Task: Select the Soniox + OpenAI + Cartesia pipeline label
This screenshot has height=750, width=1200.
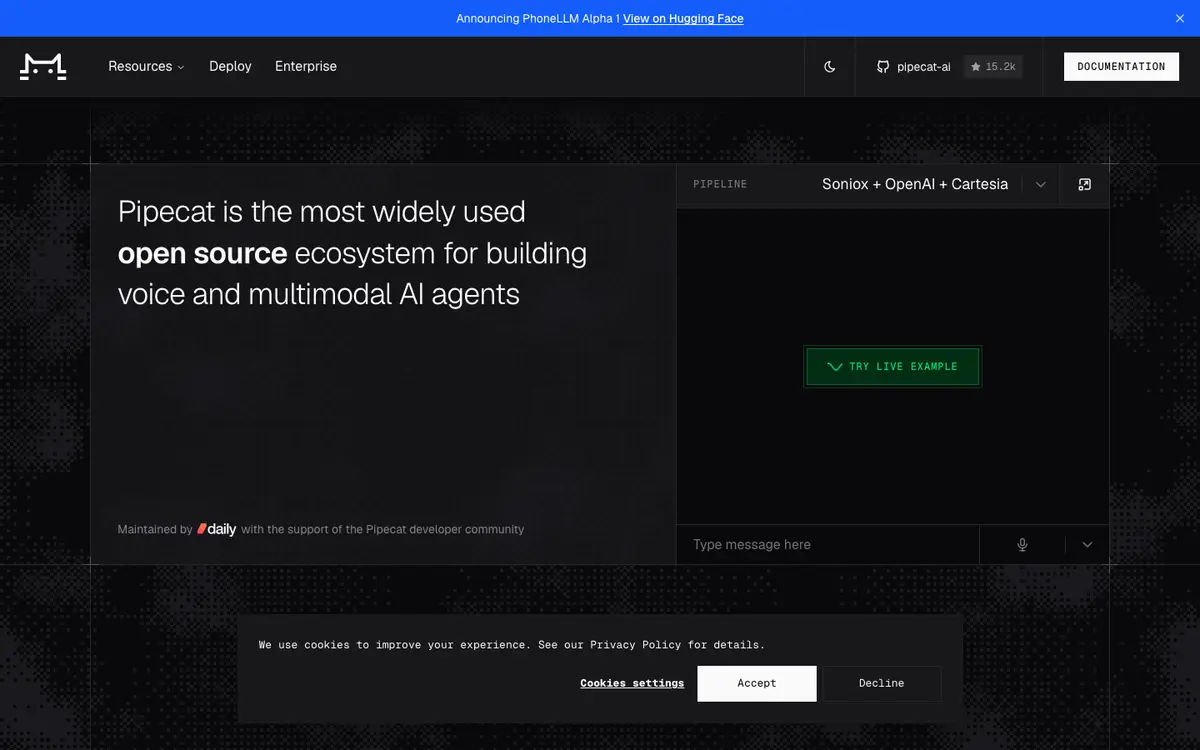Action: coord(915,184)
